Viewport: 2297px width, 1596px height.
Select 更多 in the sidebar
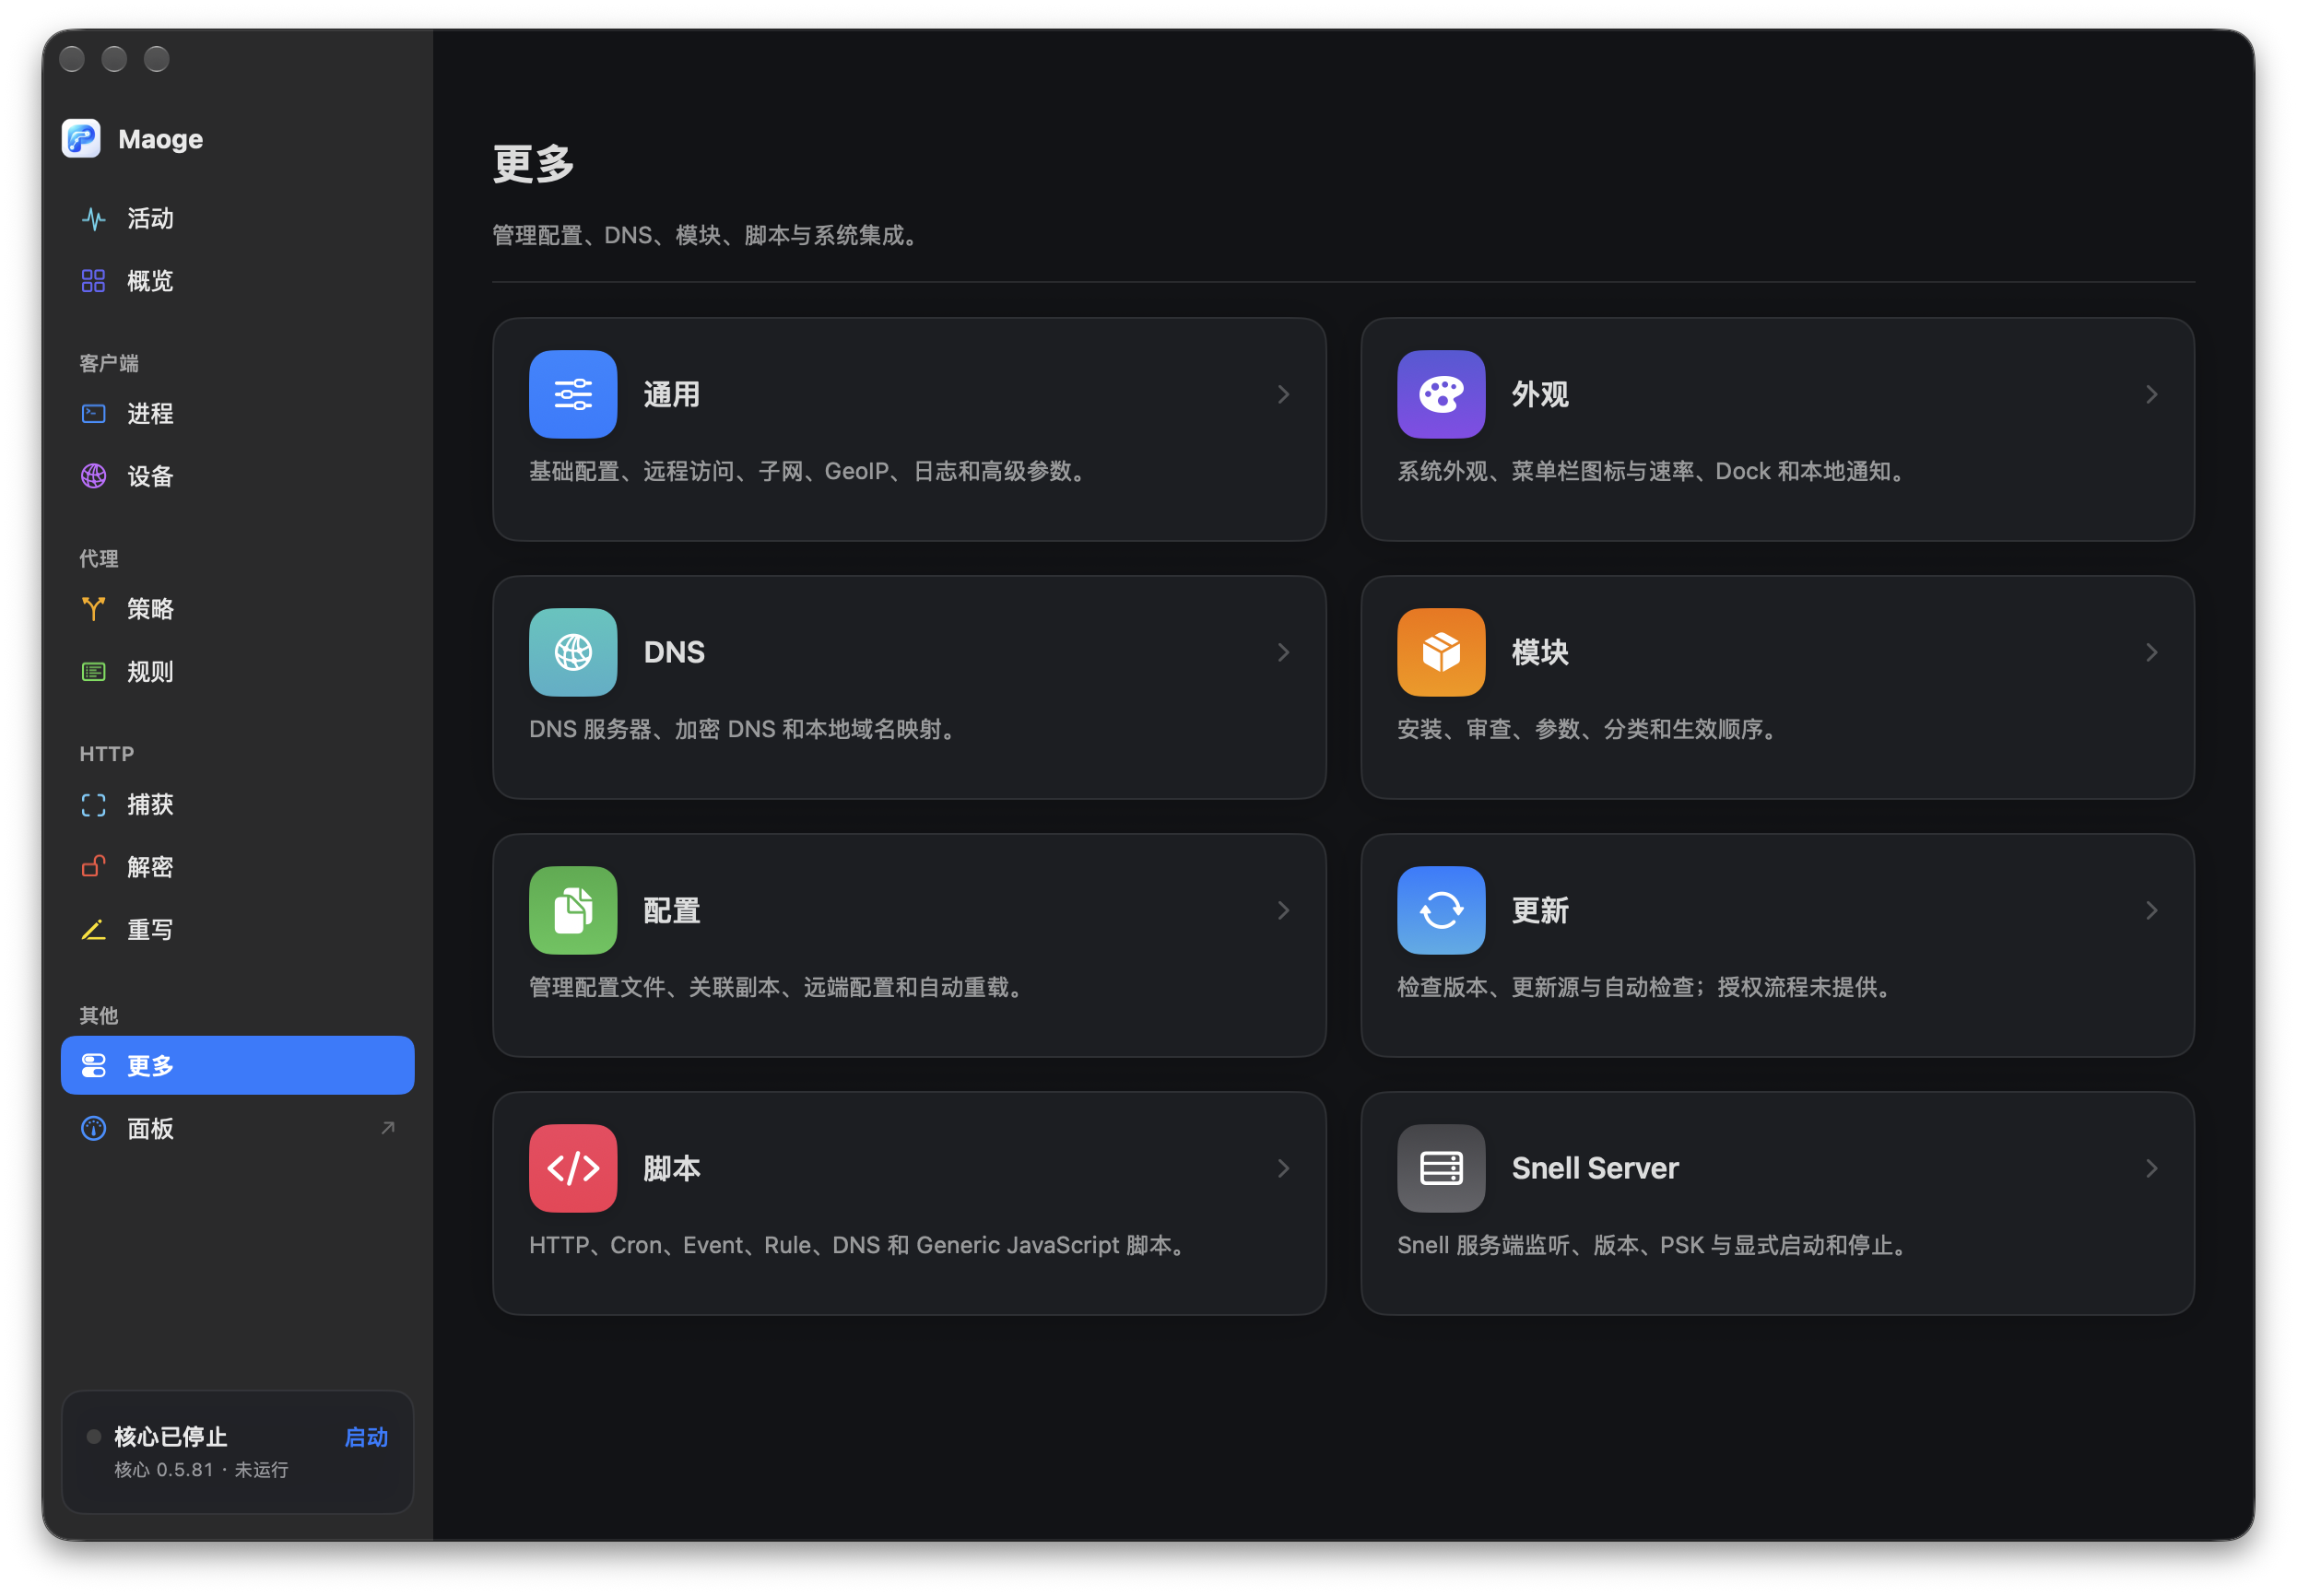point(237,1066)
